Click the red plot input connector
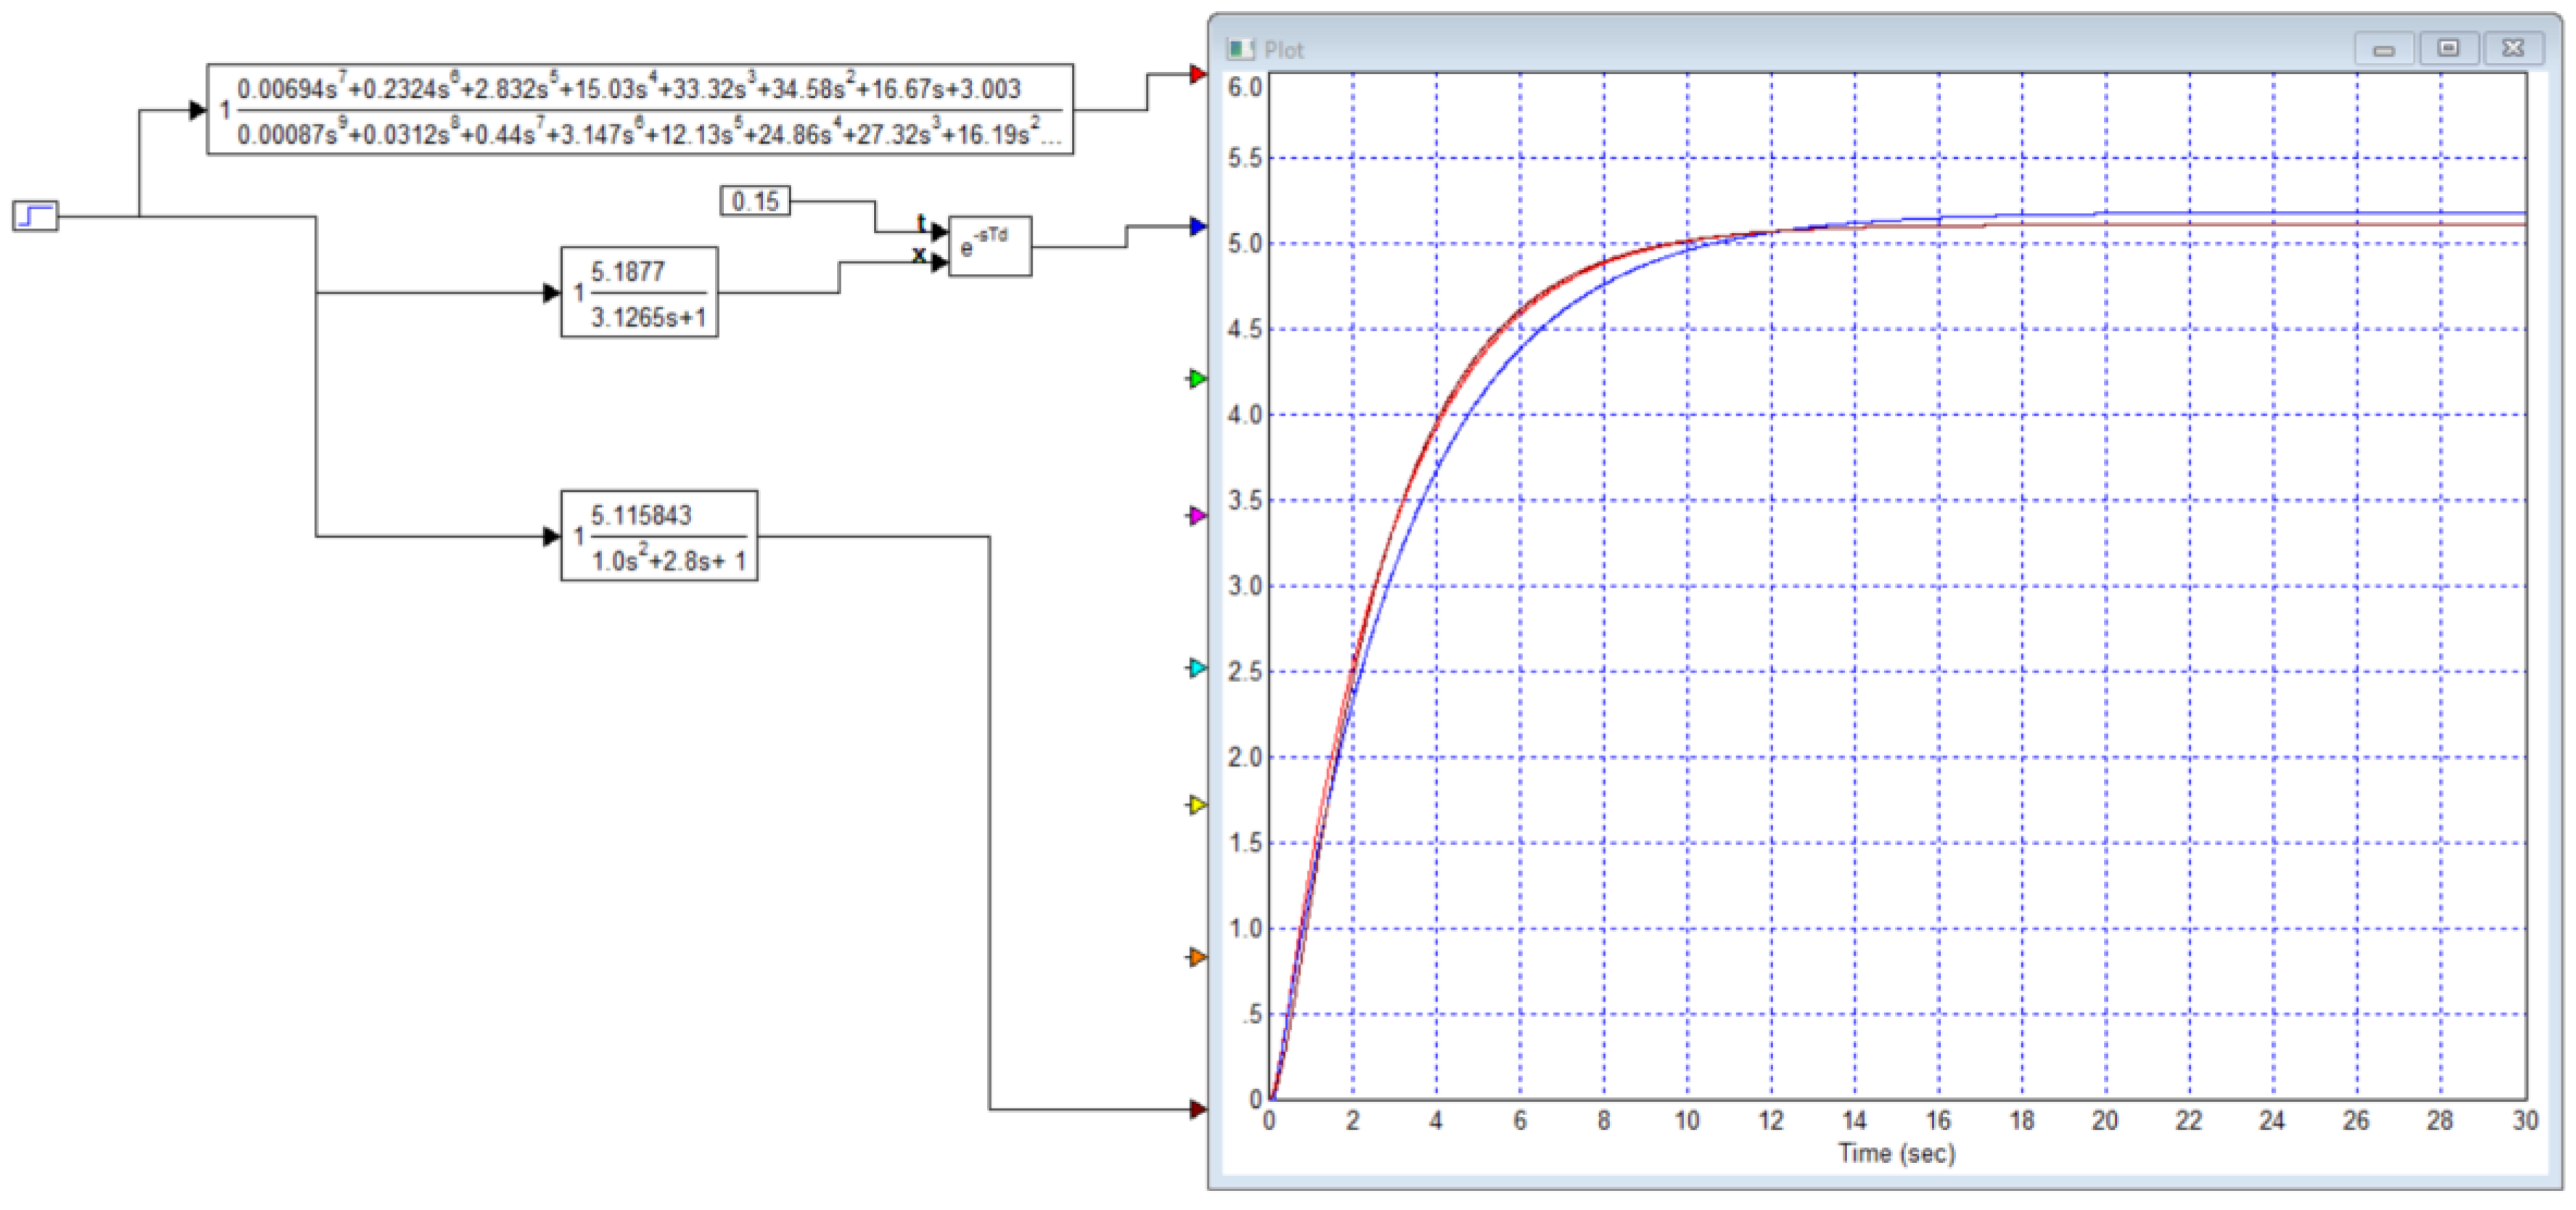2576x1210 pixels. click(x=1197, y=73)
